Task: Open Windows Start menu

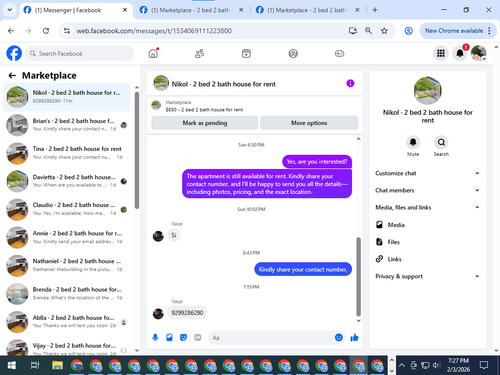Action: 11,365
